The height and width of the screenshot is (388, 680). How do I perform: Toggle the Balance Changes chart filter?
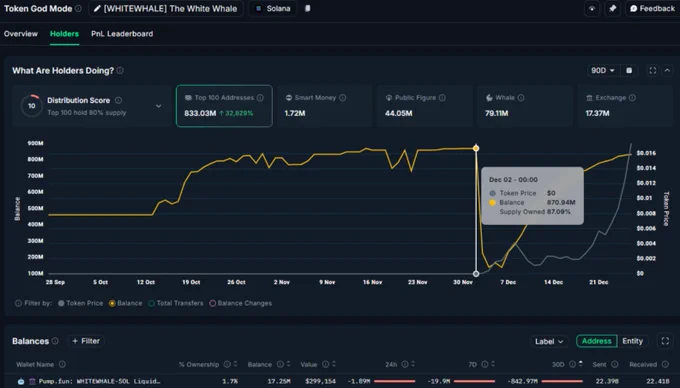click(x=241, y=303)
